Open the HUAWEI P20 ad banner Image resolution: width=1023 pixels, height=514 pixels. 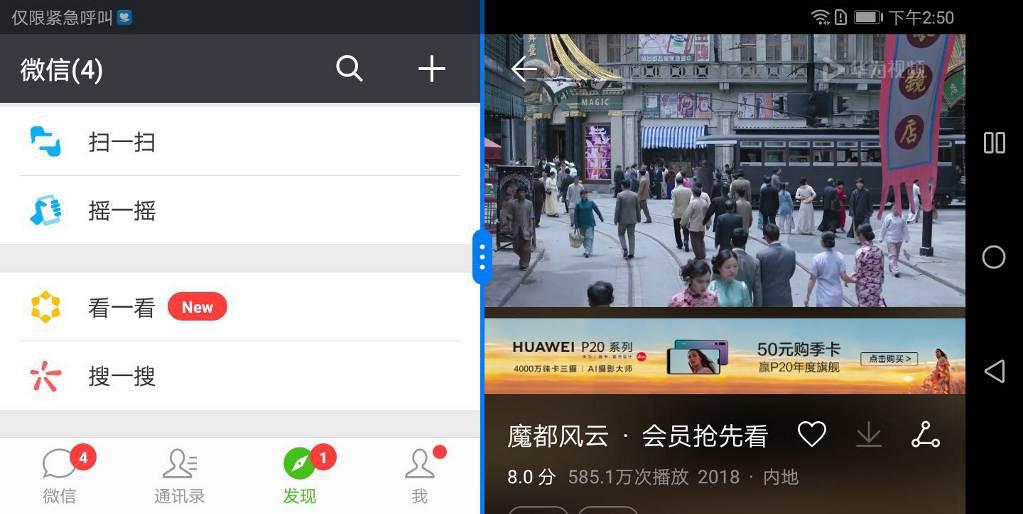click(725, 356)
